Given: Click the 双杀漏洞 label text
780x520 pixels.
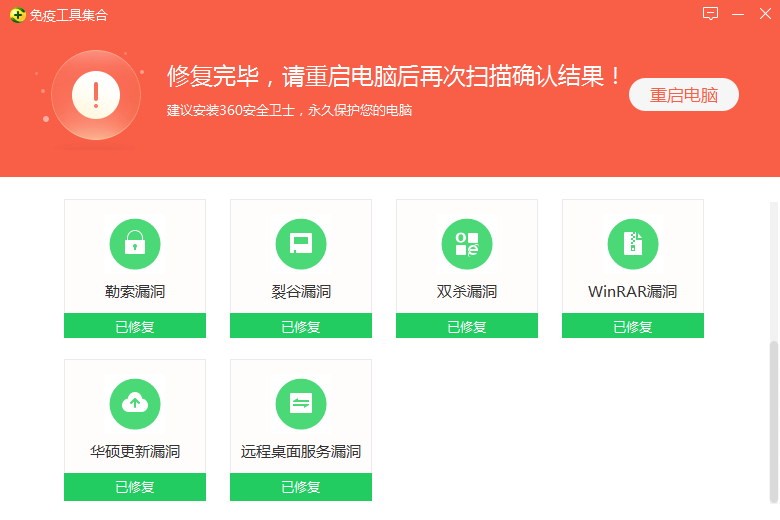Looking at the screenshot, I should (467, 292).
